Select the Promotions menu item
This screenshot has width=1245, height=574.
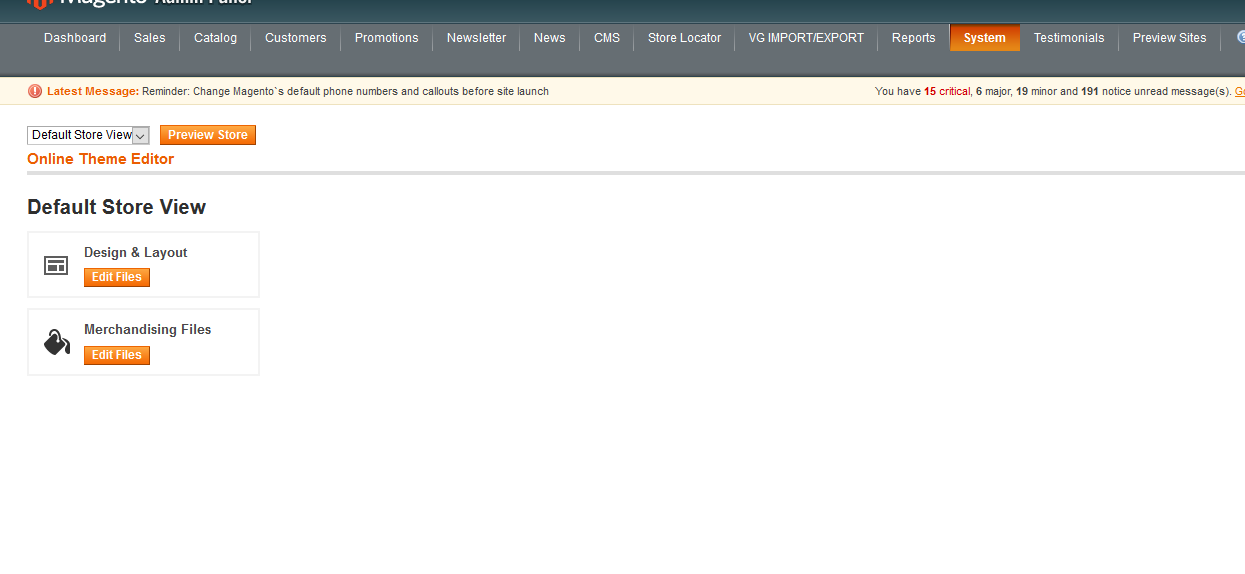387,38
